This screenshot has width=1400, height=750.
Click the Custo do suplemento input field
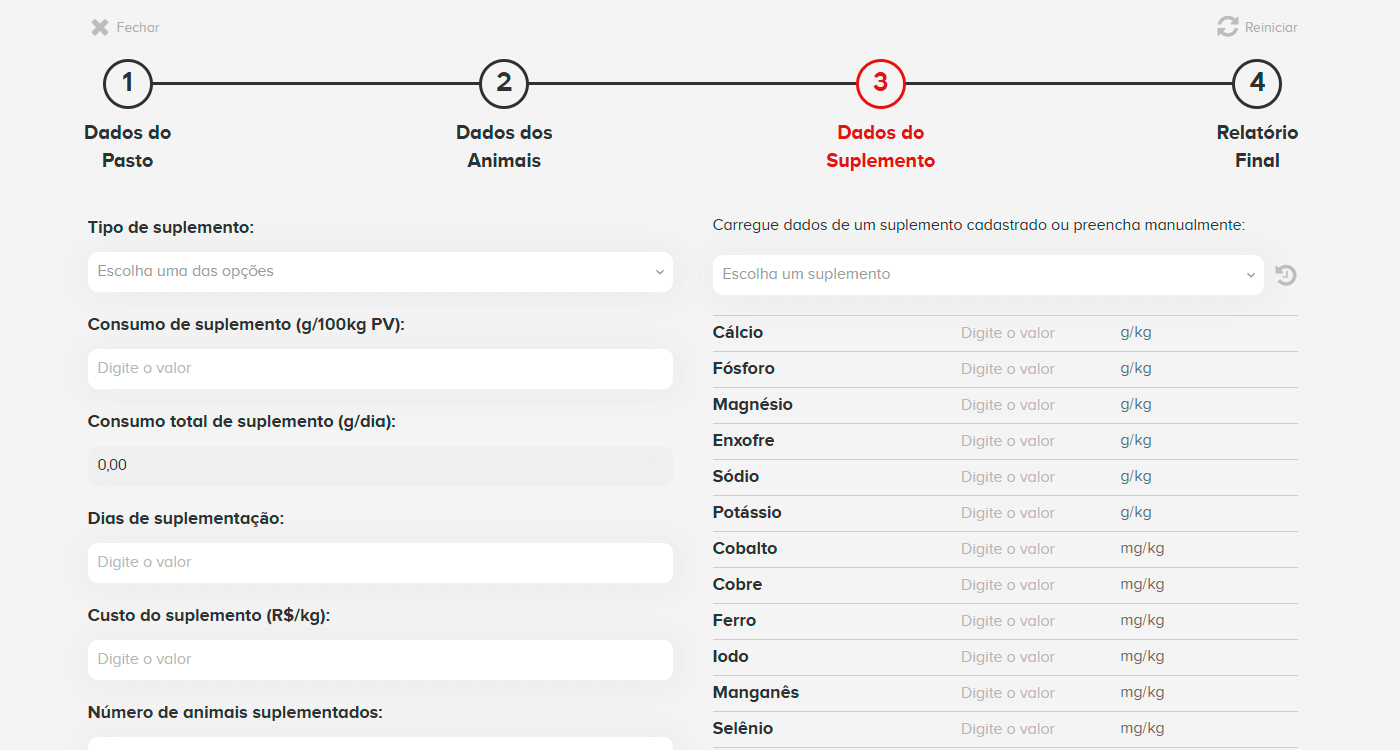coord(379,659)
